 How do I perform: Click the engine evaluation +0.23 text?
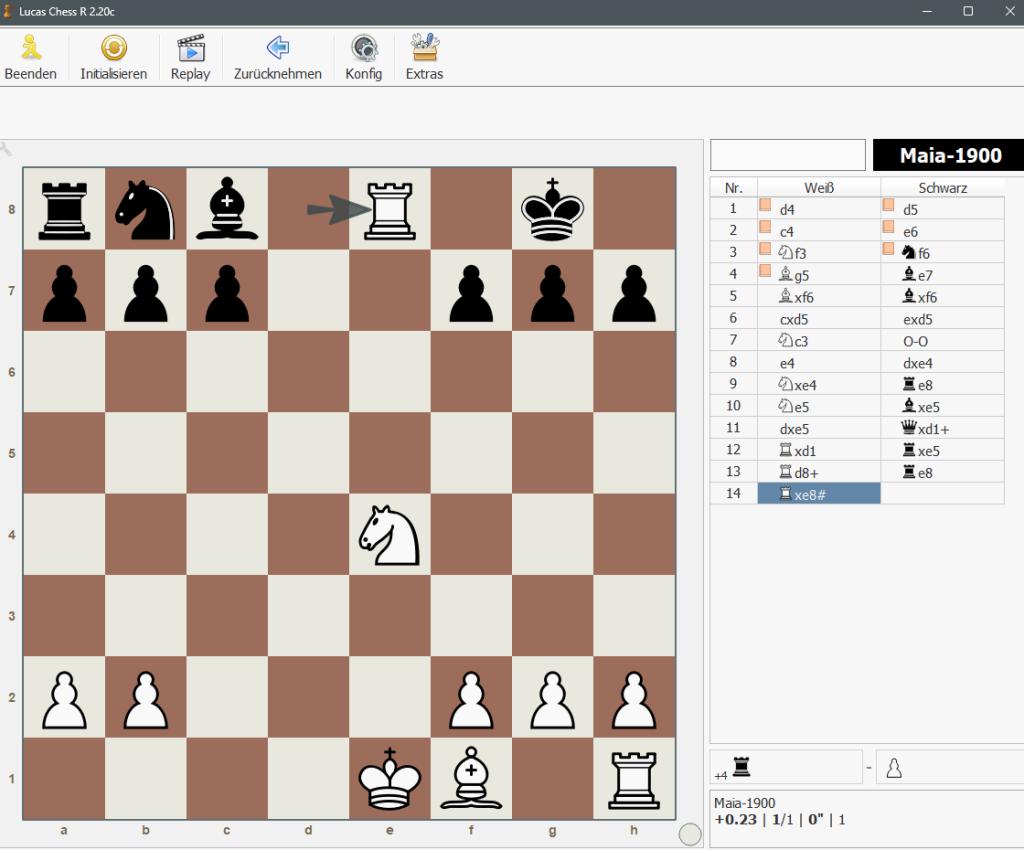tap(735, 820)
